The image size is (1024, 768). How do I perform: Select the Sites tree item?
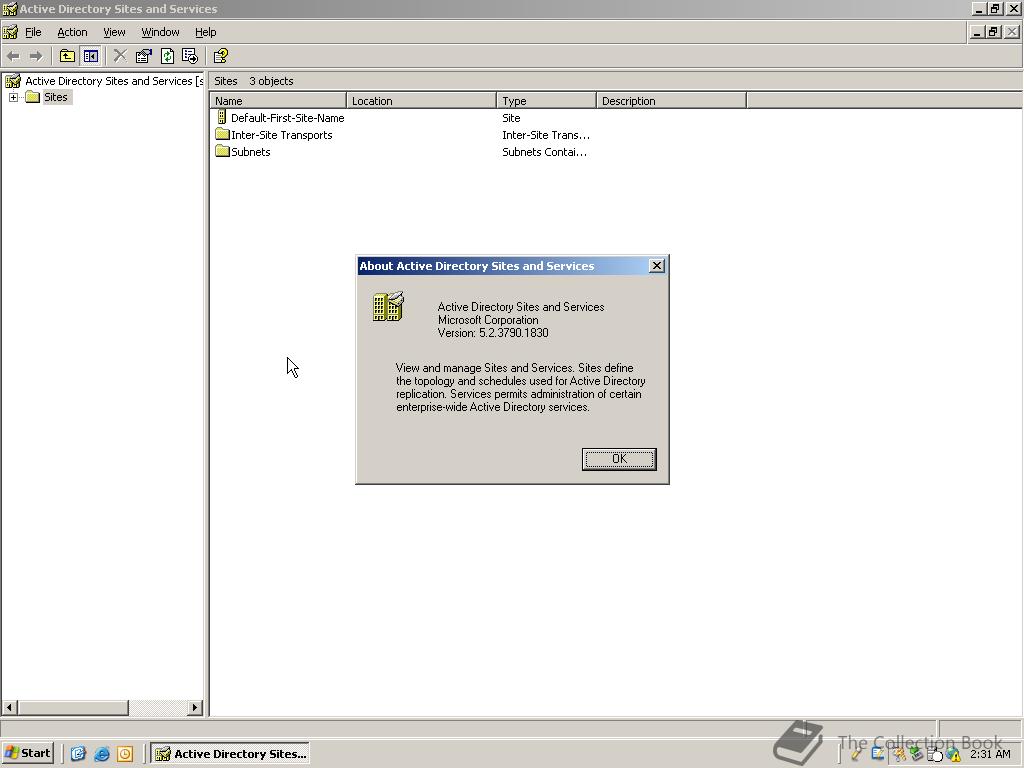[56, 97]
